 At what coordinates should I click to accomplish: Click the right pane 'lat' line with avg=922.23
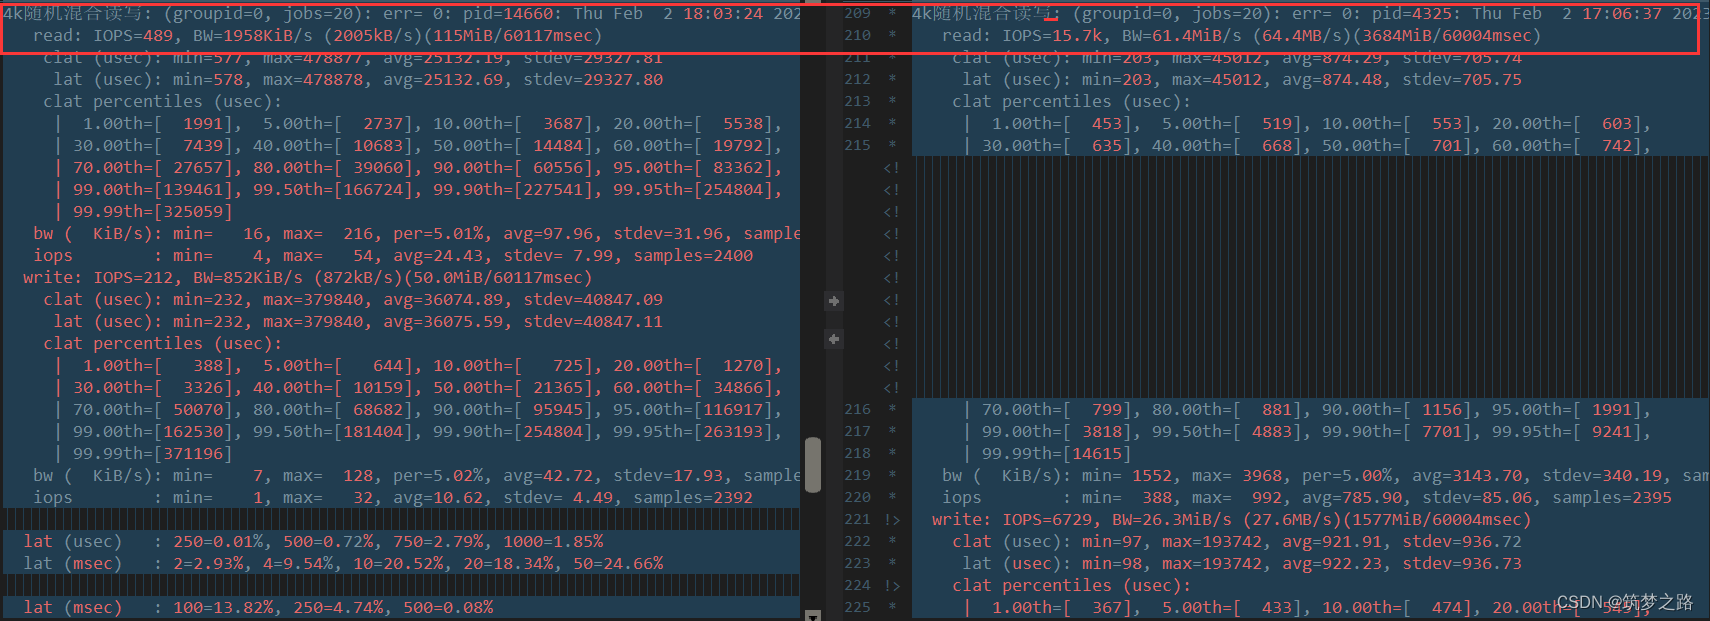coord(1242,564)
